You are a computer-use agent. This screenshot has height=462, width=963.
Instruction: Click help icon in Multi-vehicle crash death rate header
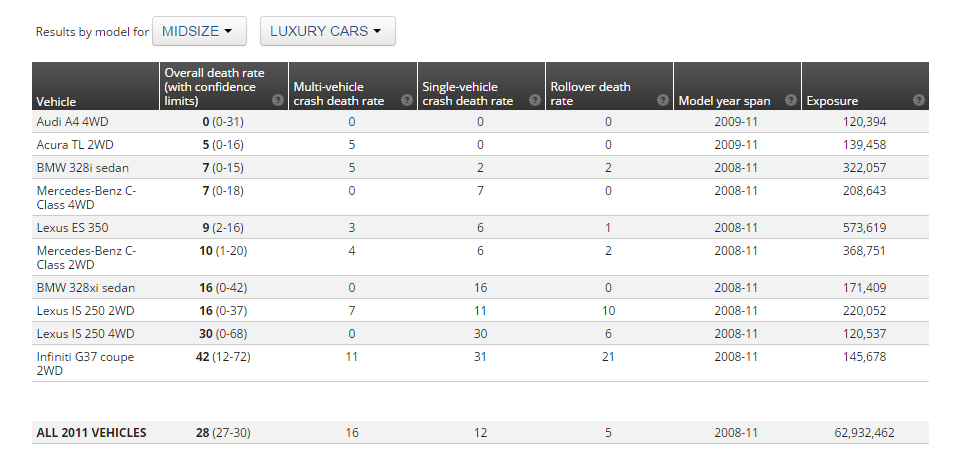[406, 100]
